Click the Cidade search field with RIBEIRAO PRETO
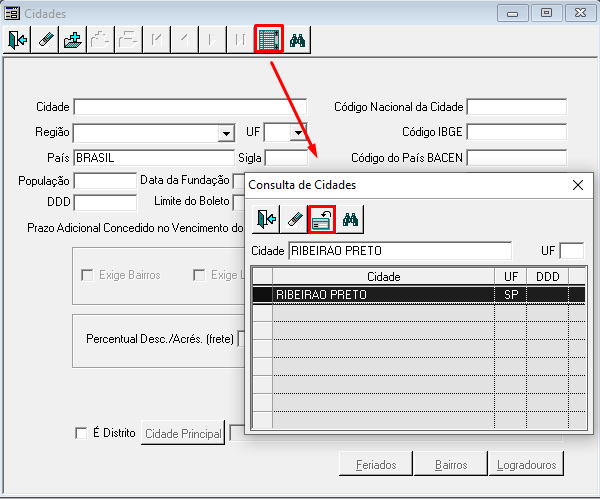Viewport: 600px width, 499px height. pos(400,251)
